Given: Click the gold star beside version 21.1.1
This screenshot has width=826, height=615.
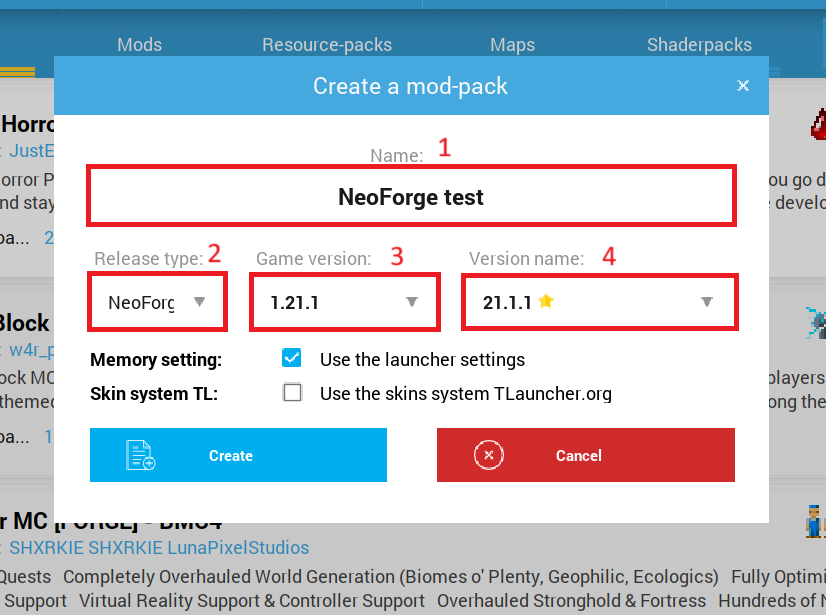Looking at the screenshot, I should 546,301.
